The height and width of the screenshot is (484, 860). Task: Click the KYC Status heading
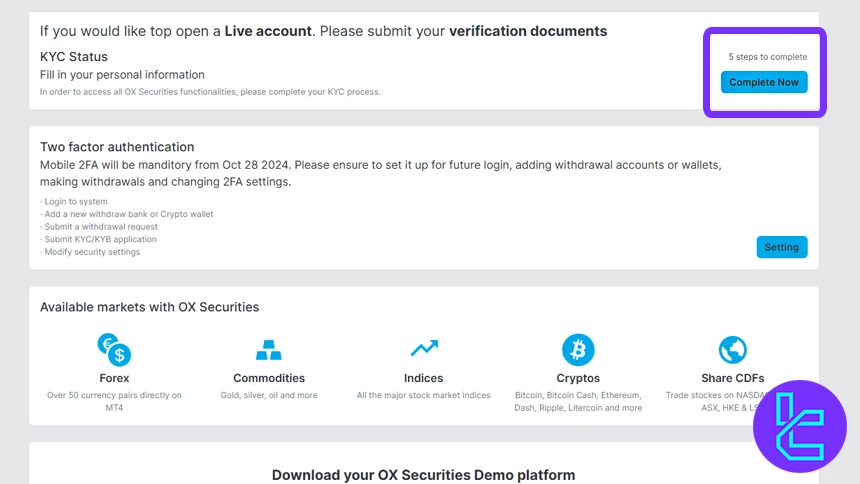coord(73,57)
